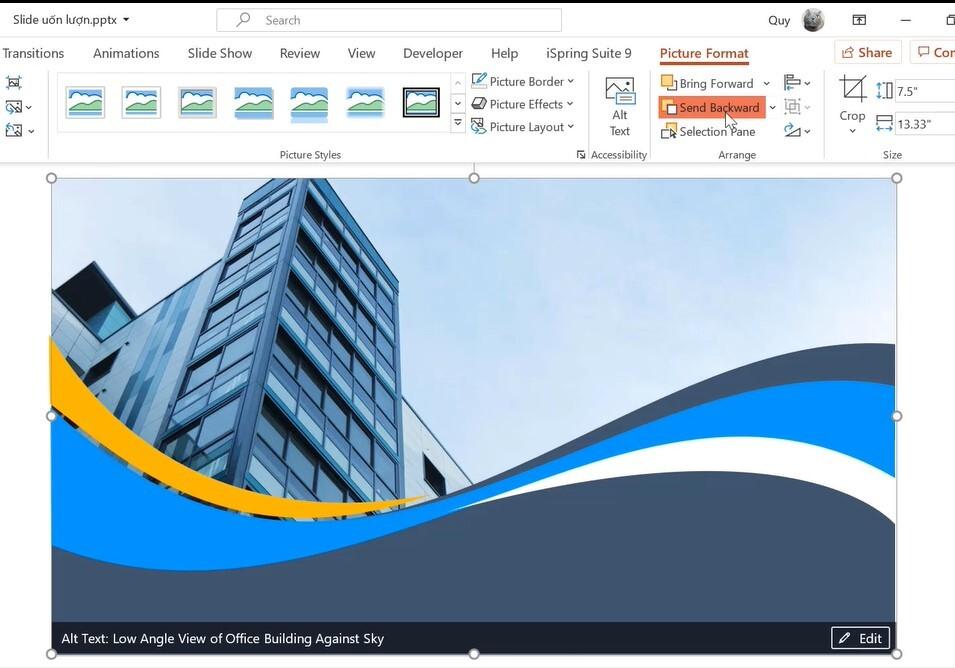Switch to iSpring Suite 9 tab
The height and width of the screenshot is (668, 955).
click(x=588, y=54)
